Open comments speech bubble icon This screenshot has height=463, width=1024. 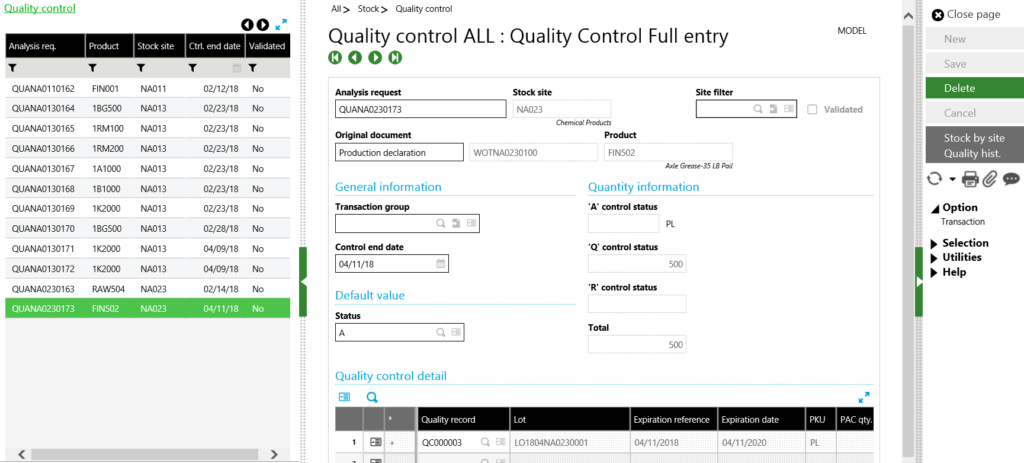pos(1011,179)
